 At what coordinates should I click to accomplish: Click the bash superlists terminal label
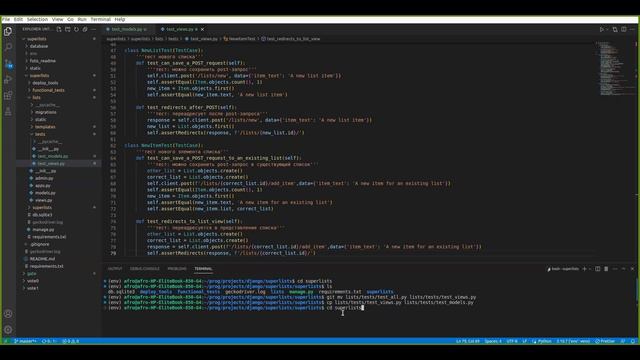[563, 269]
